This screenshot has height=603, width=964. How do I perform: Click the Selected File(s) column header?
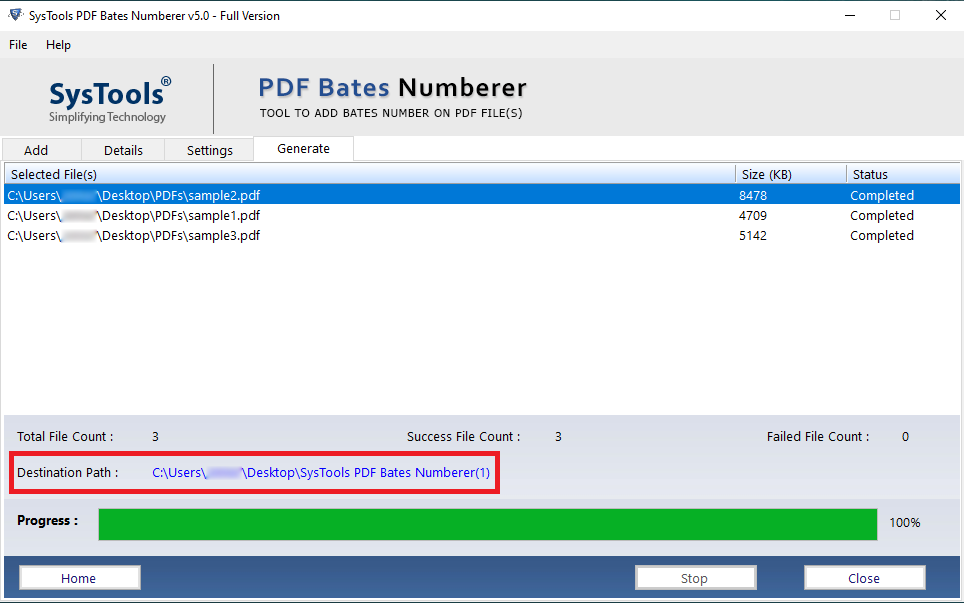[x=369, y=174]
